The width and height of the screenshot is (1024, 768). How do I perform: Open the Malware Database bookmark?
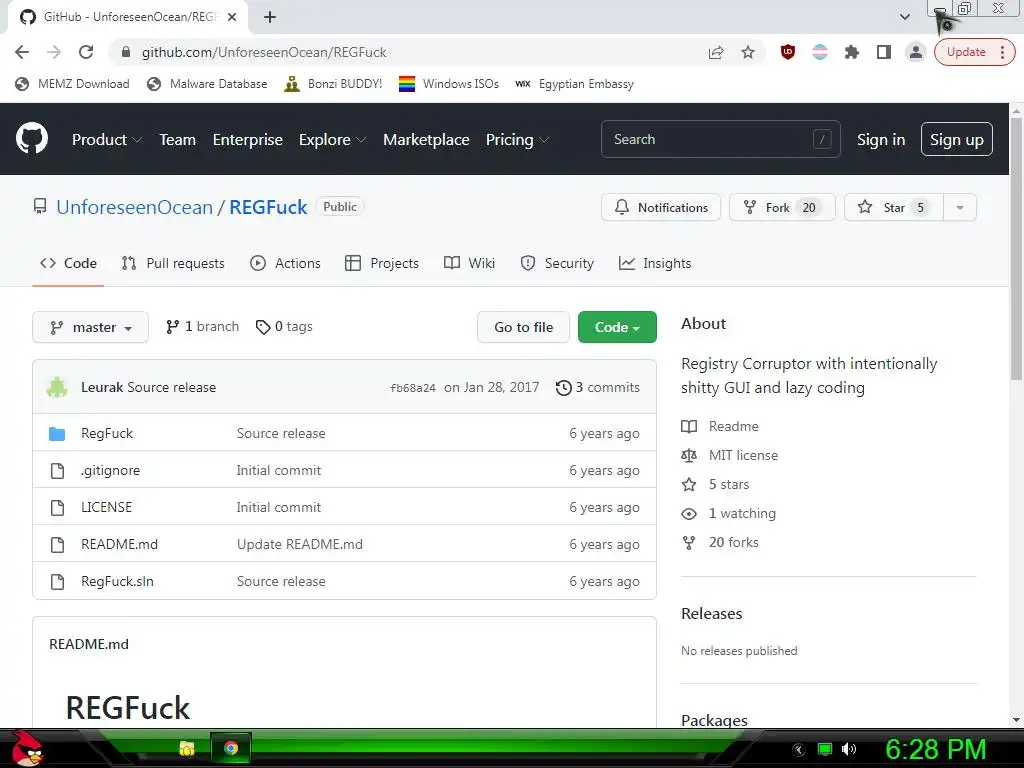point(208,84)
